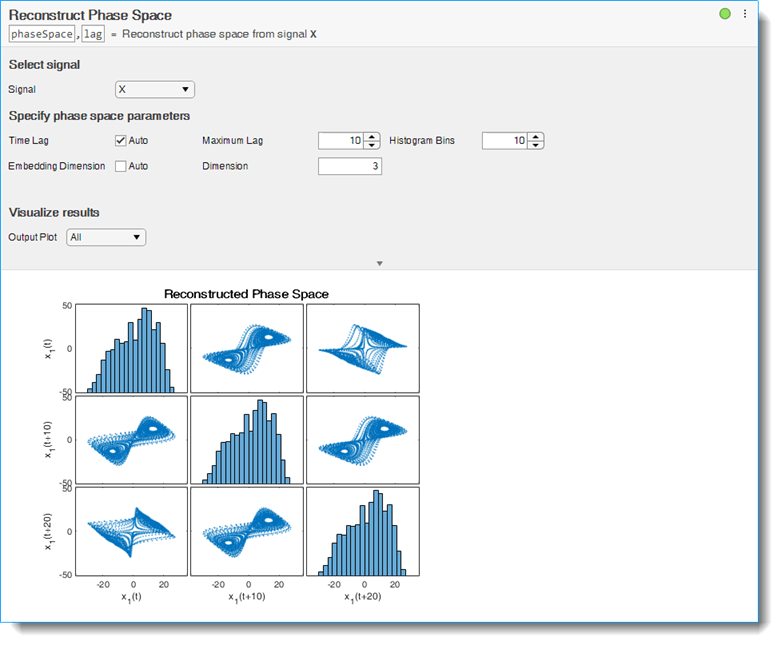
Task: Collapse the task panel using bottom arrow
Action: click(x=379, y=263)
